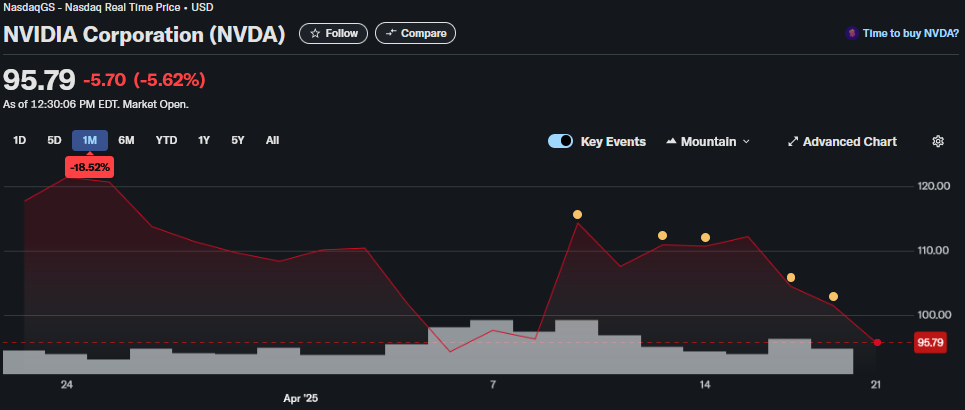Click the highest key event dot near 115
This screenshot has height=410, width=965.
click(x=577, y=214)
